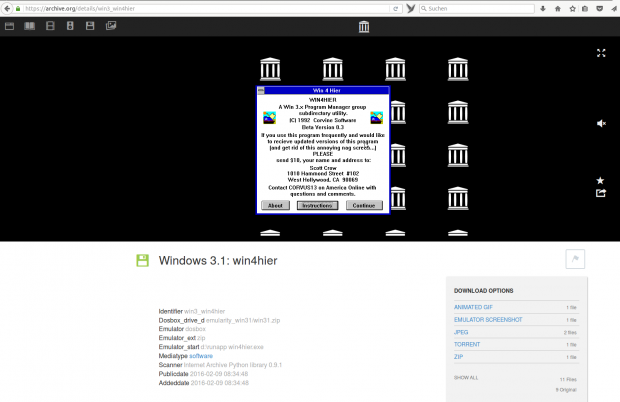Enter fullscreen mode for the emulator
620x402 pixels.
[601, 53]
